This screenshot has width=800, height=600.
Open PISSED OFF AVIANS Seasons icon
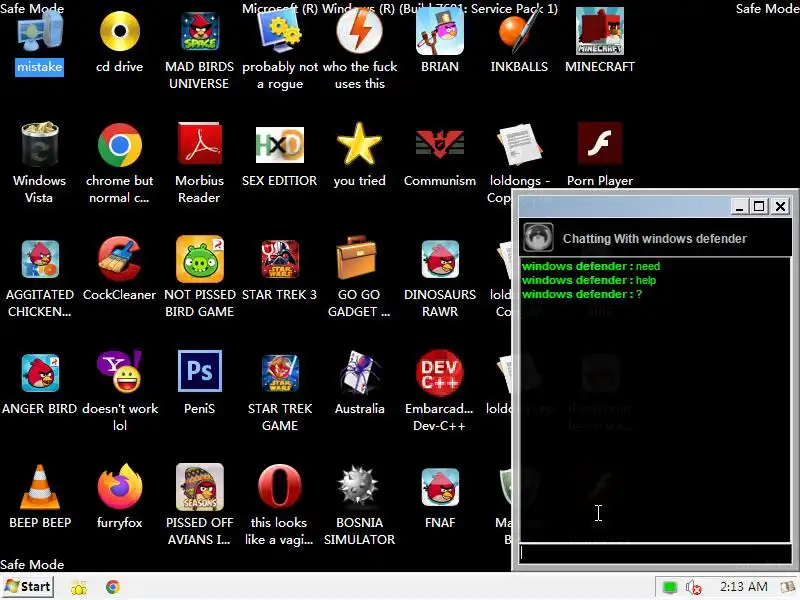[x=199, y=487]
